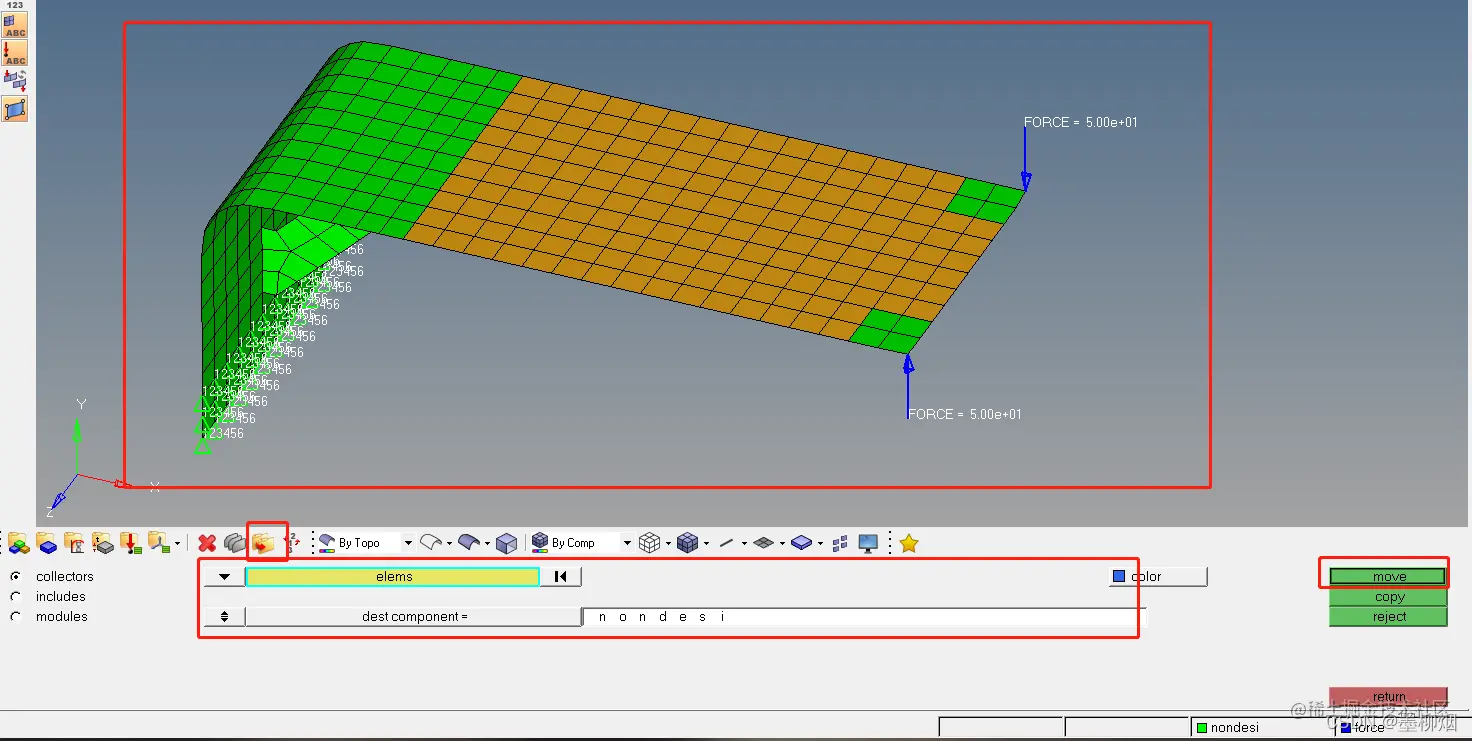1472x741 pixels.
Task: Click the Components collector icon
Action: [19, 543]
